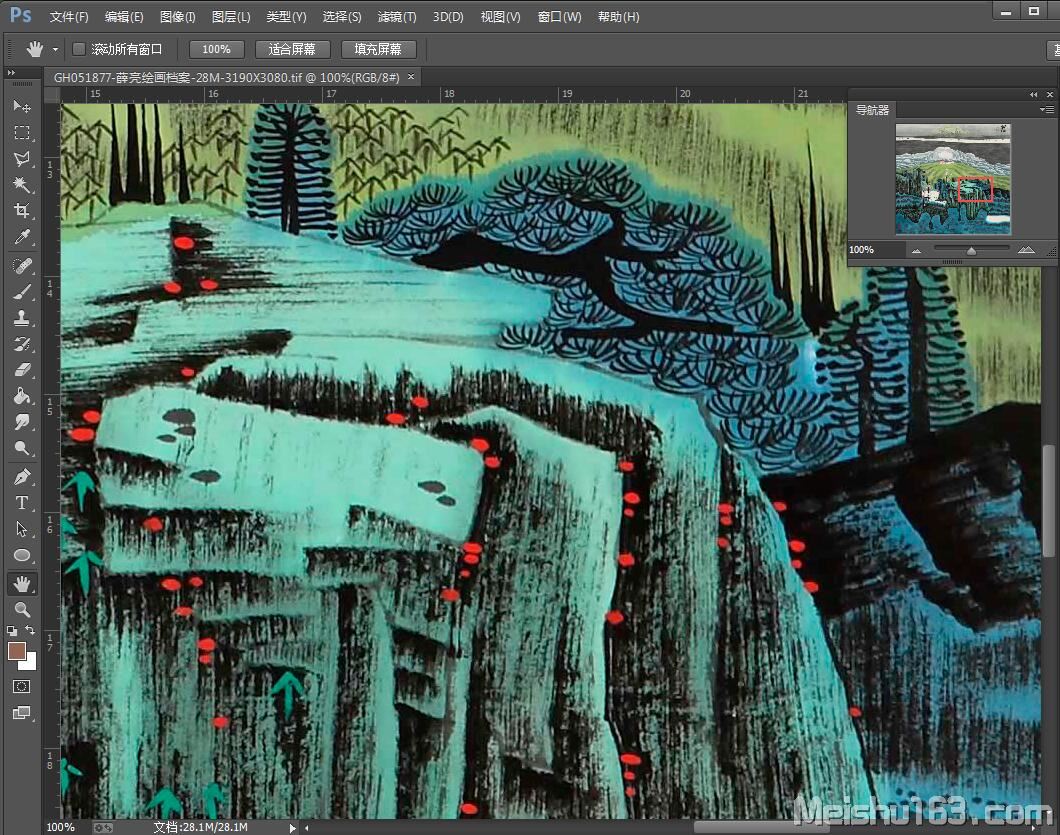Open the 滤镜(T) menu

click(x=397, y=16)
